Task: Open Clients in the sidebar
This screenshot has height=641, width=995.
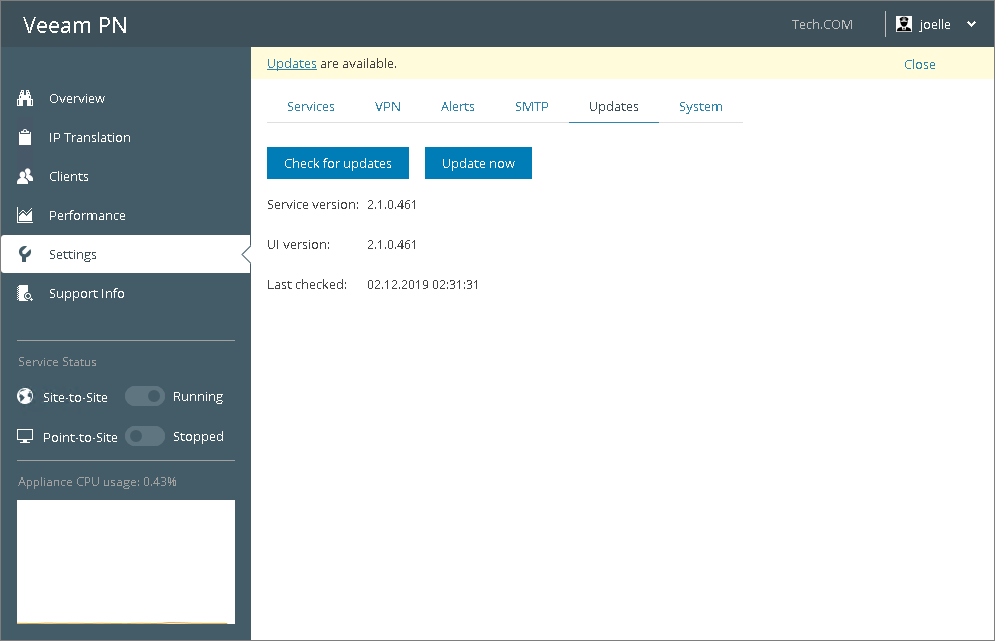Action: pos(126,176)
